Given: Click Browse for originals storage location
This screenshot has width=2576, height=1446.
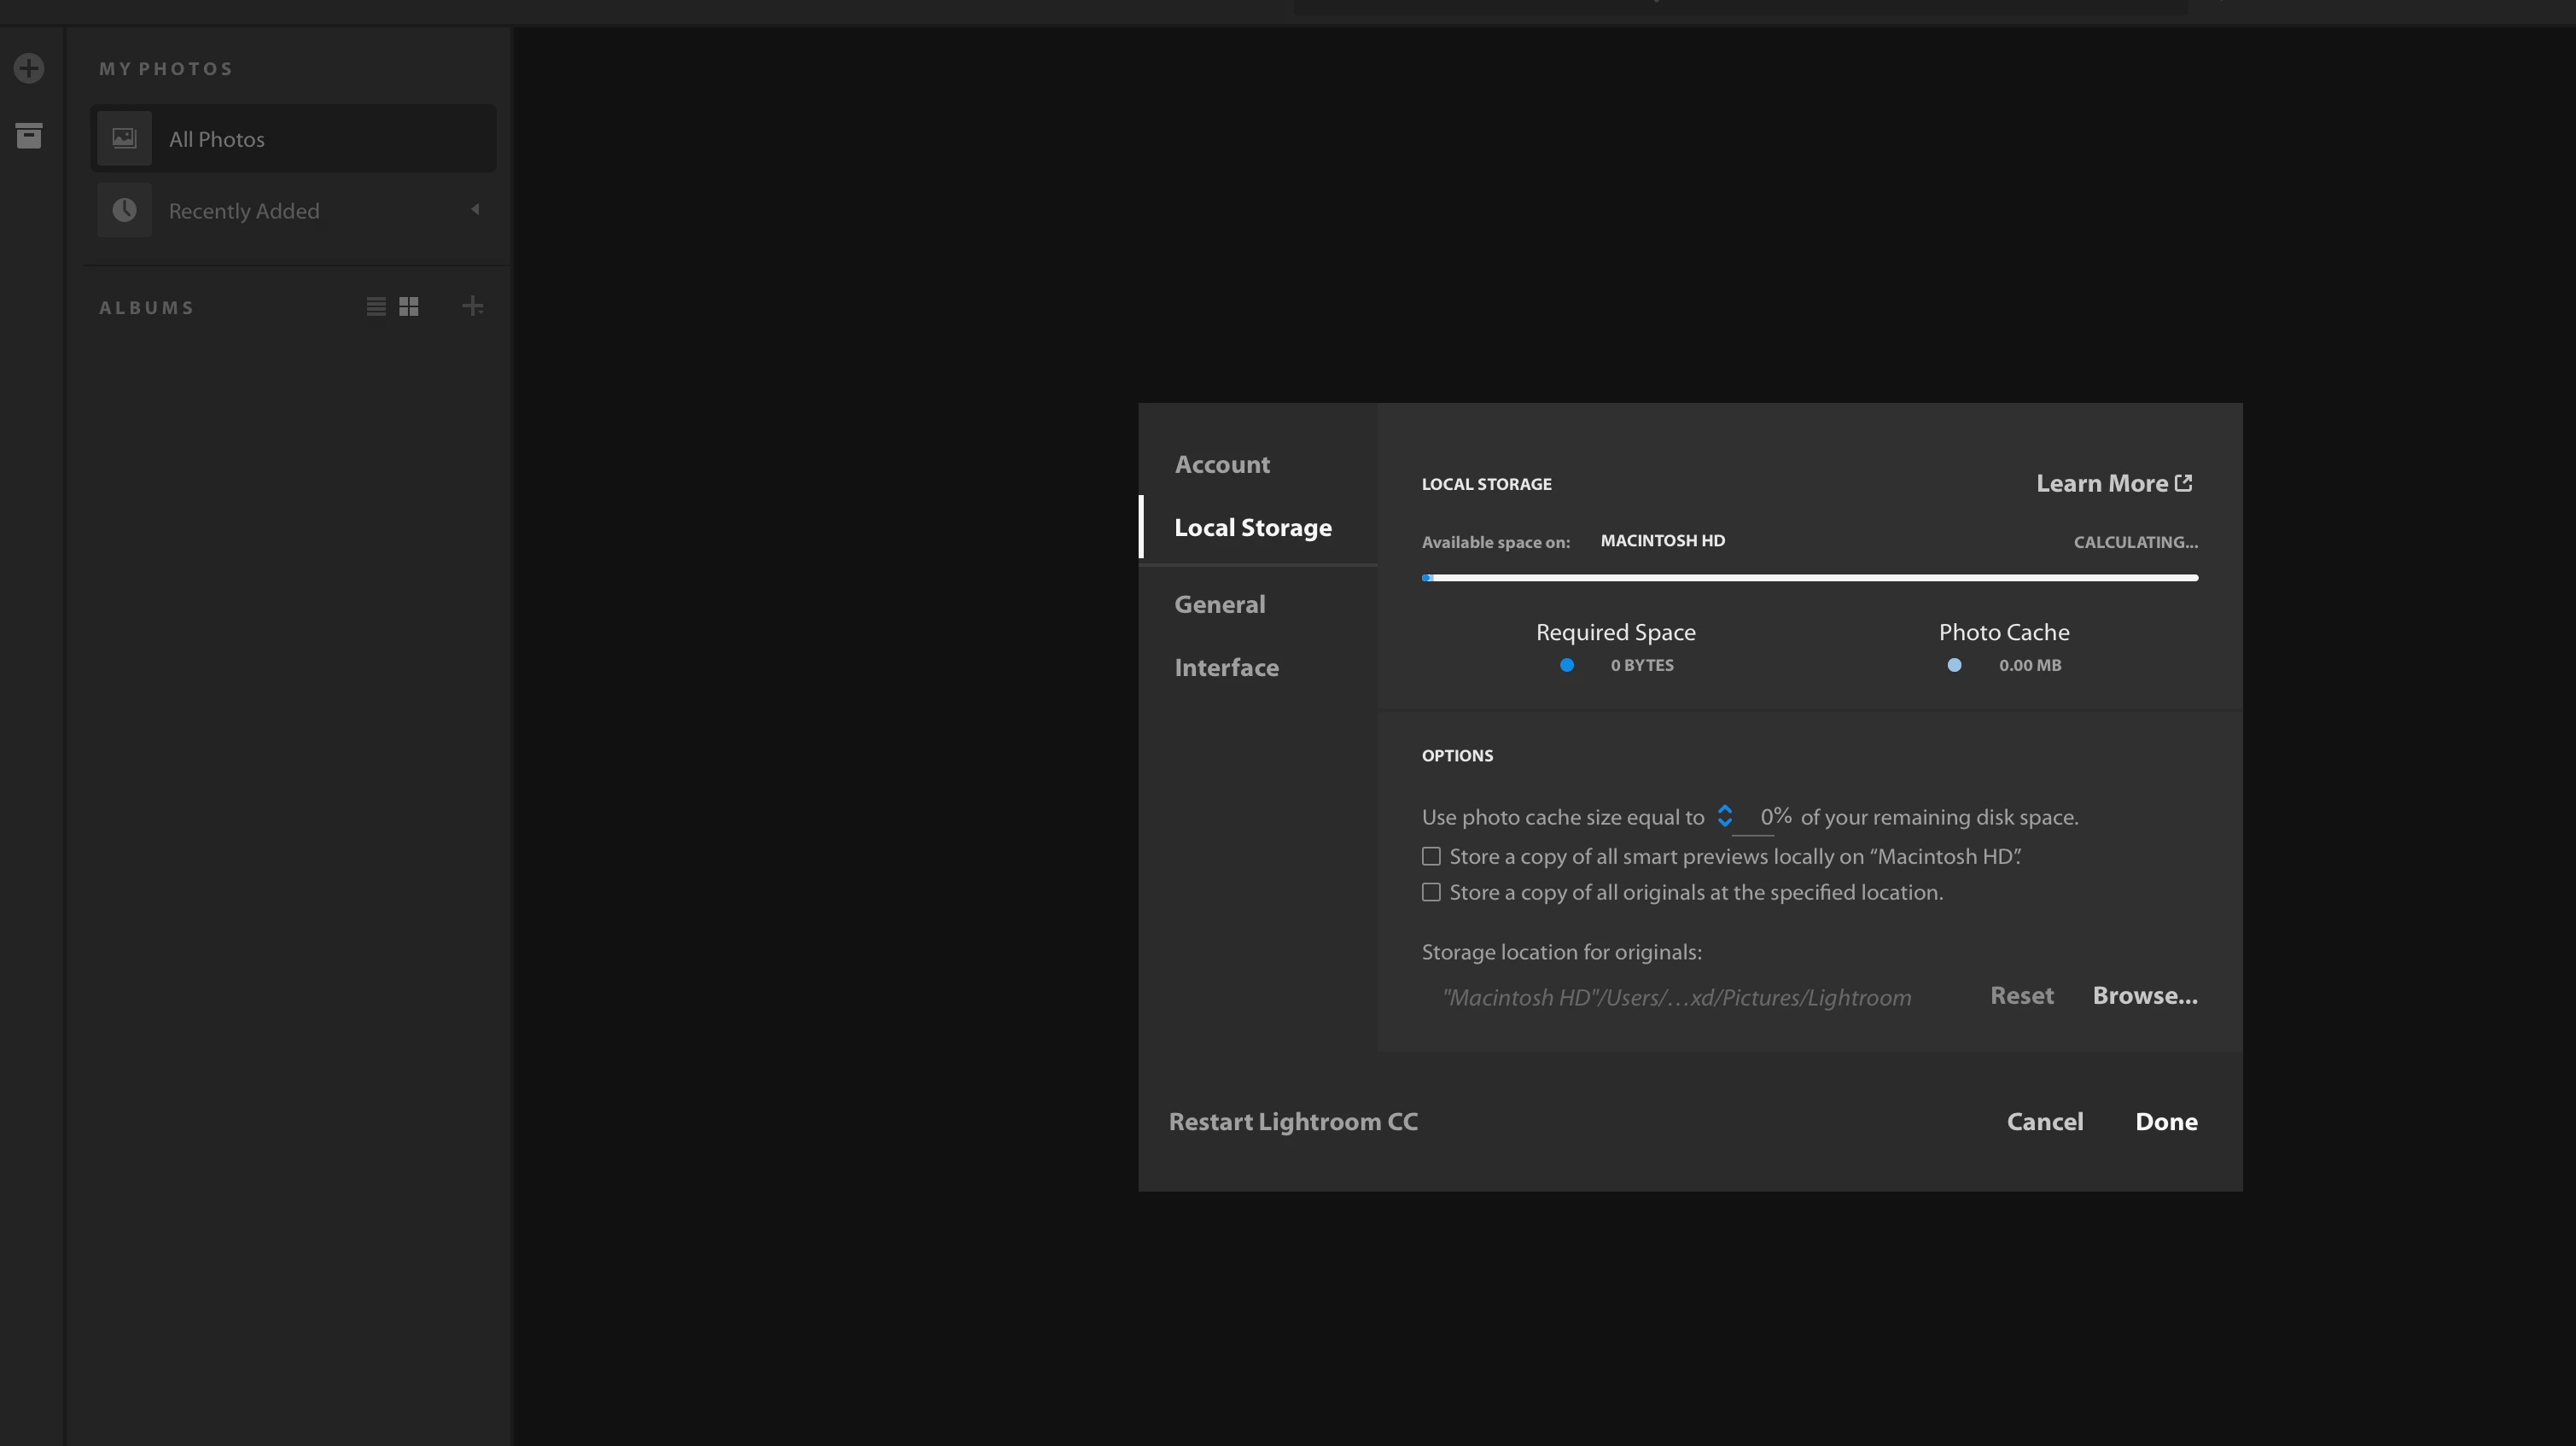Looking at the screenshot, I should 2144,996.
